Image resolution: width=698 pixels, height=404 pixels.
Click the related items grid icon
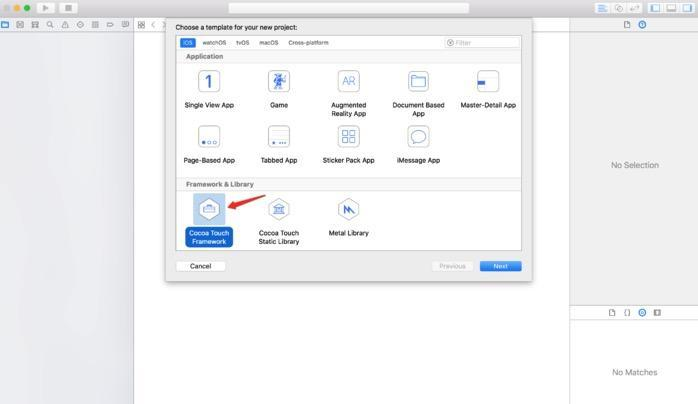141,25
